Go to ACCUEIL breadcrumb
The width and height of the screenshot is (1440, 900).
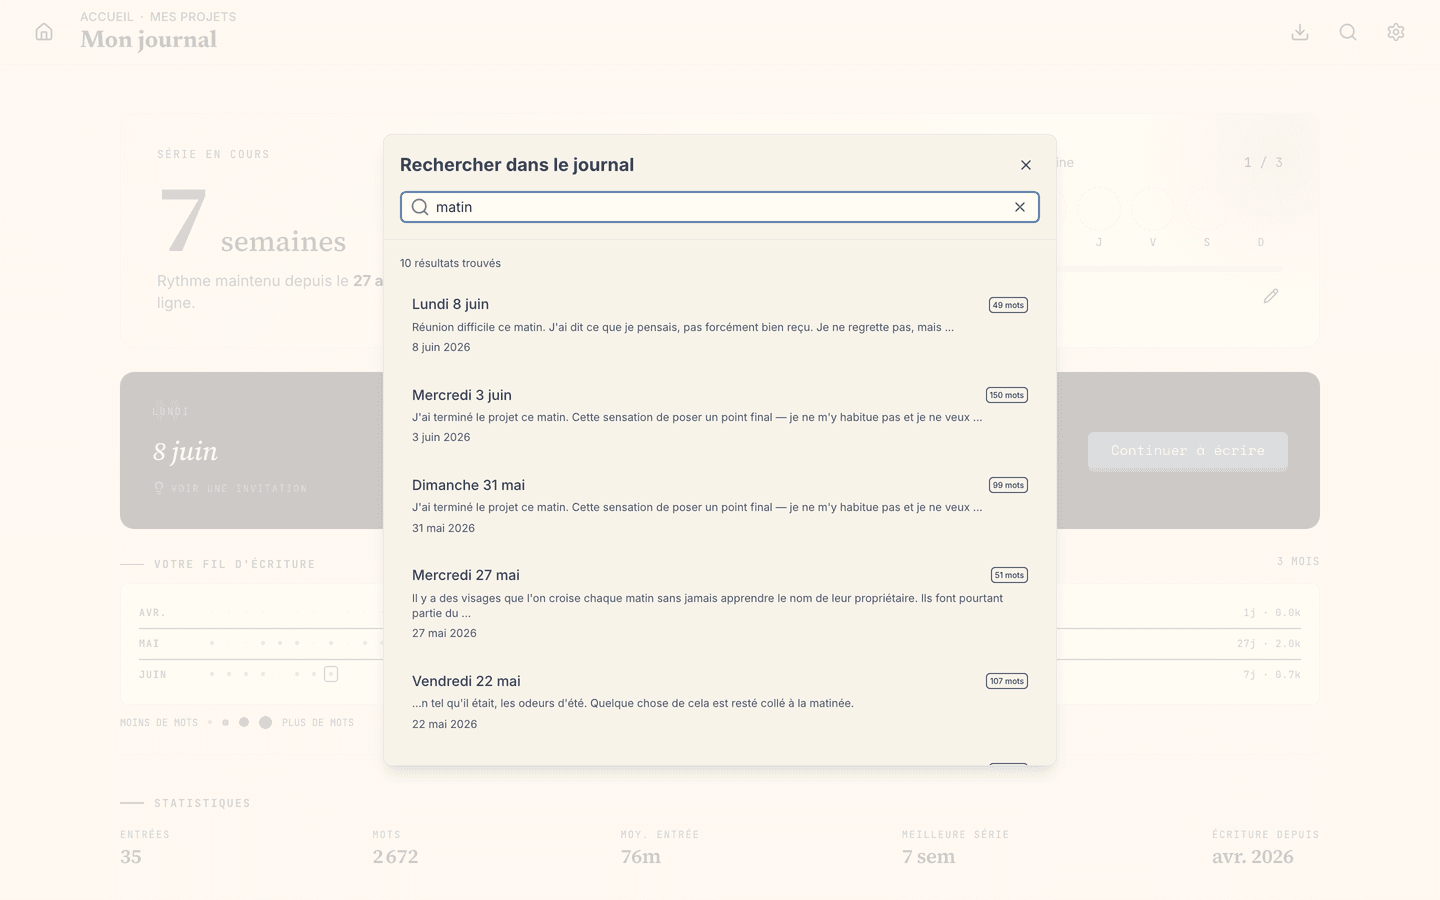pyautogui.click(x=107, y=17)
